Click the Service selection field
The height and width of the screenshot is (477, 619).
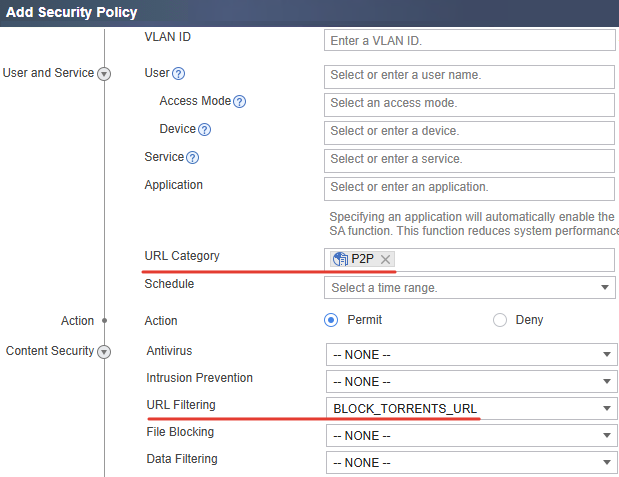click(469, 161)
